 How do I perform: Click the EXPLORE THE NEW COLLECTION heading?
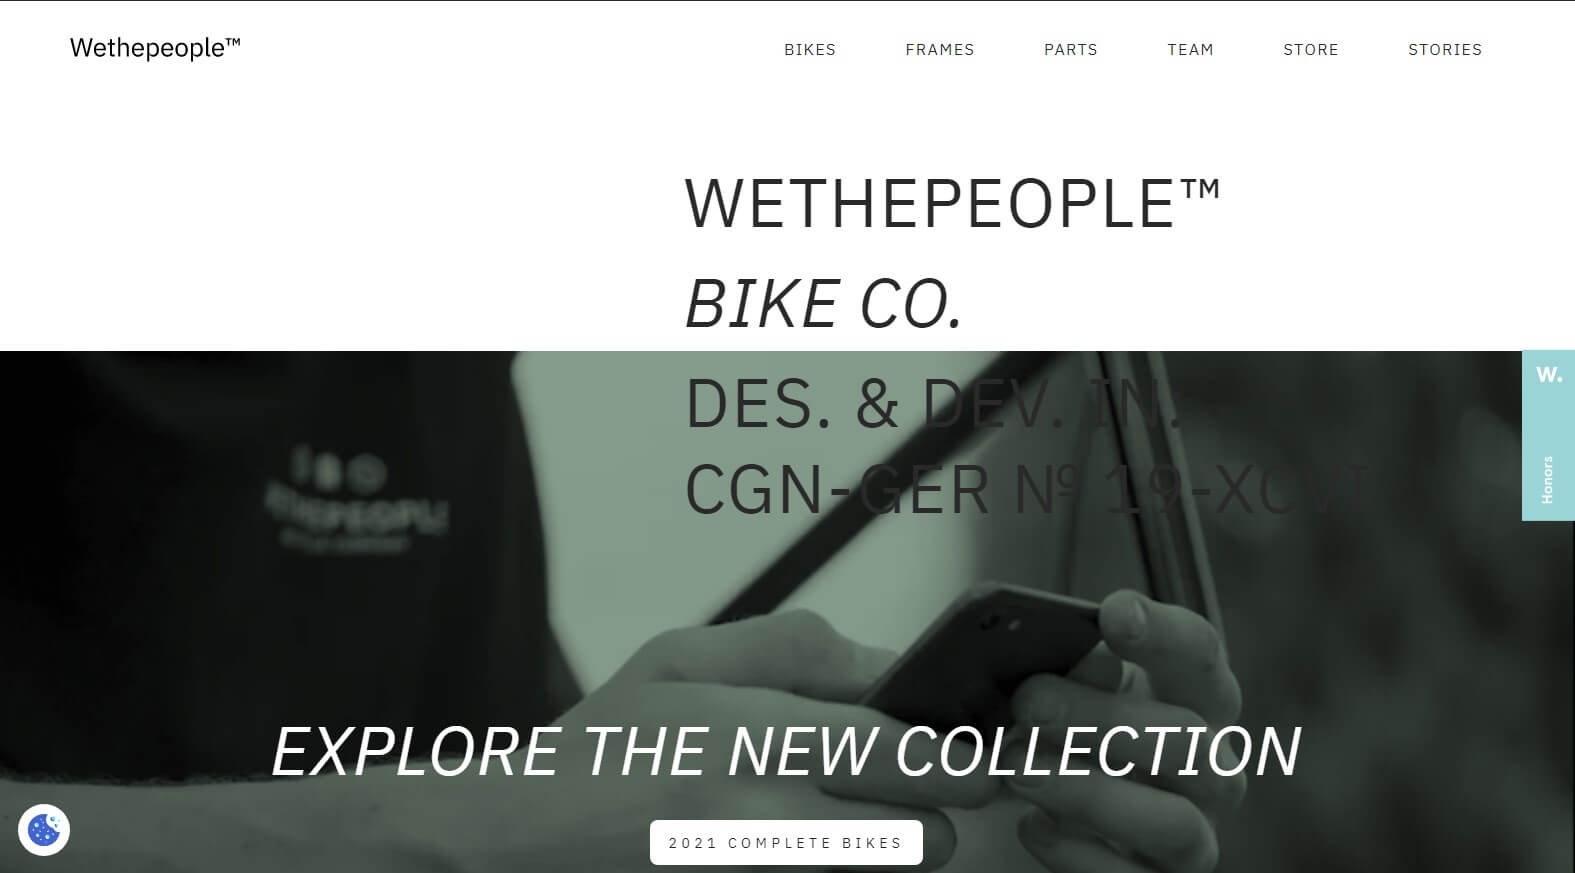click(786, 752)
